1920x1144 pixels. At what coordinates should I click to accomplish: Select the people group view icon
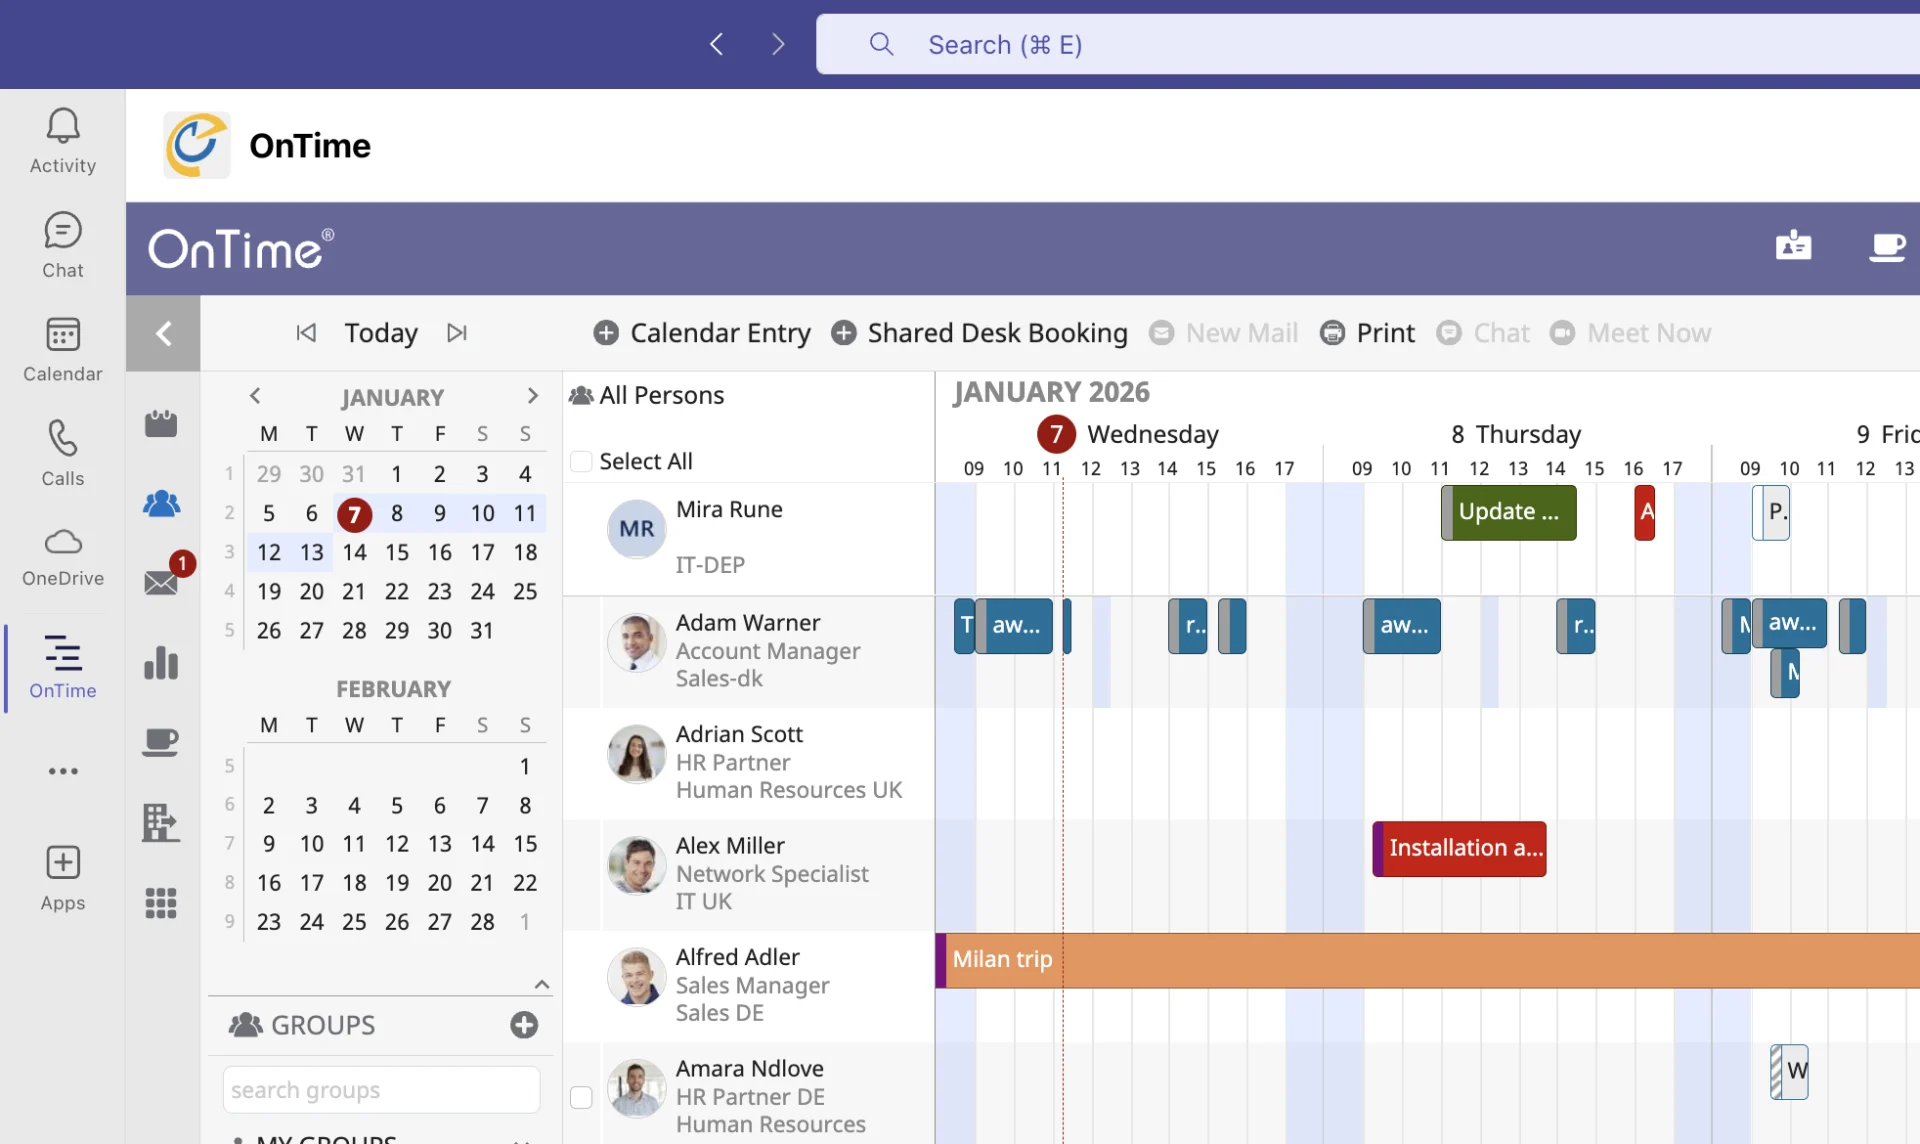click(x=161, y=503)
